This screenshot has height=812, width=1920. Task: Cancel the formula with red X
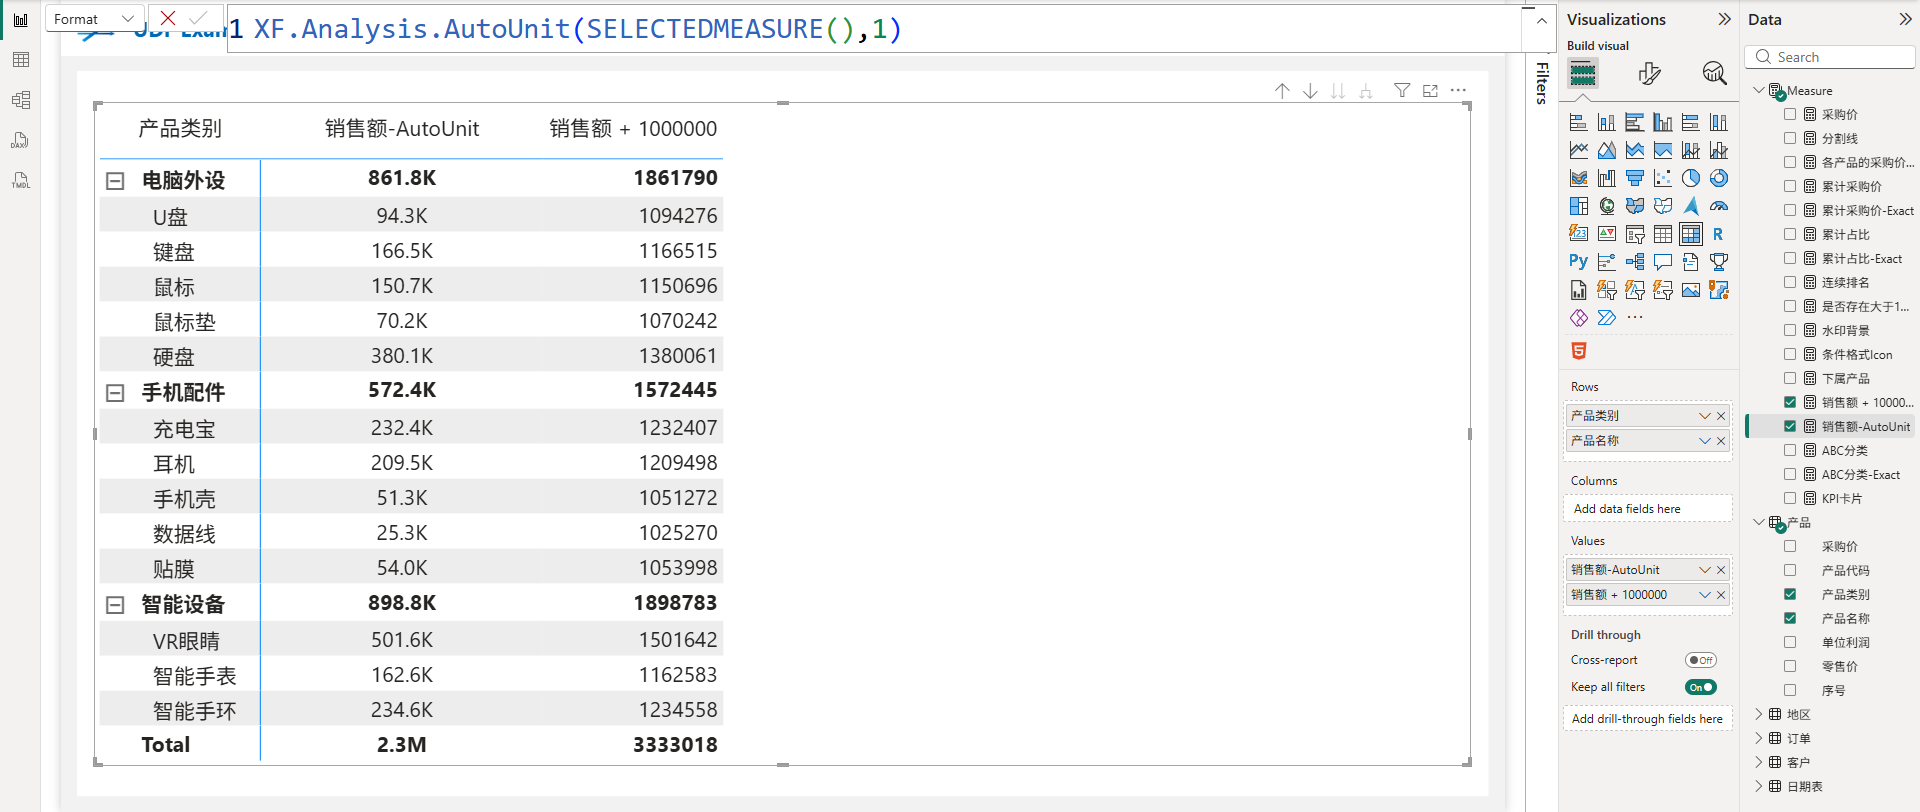pyautogui.click(x=168, y=18)
